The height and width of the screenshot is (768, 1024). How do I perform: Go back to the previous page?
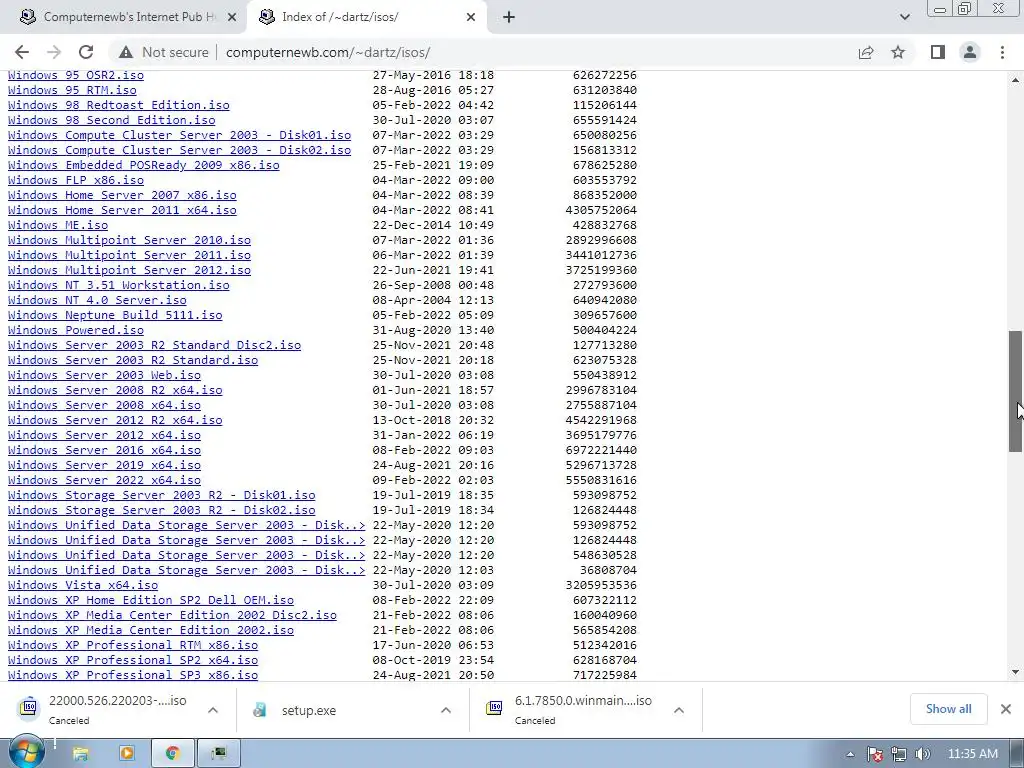pyautogui.click(x=22, y=52)
